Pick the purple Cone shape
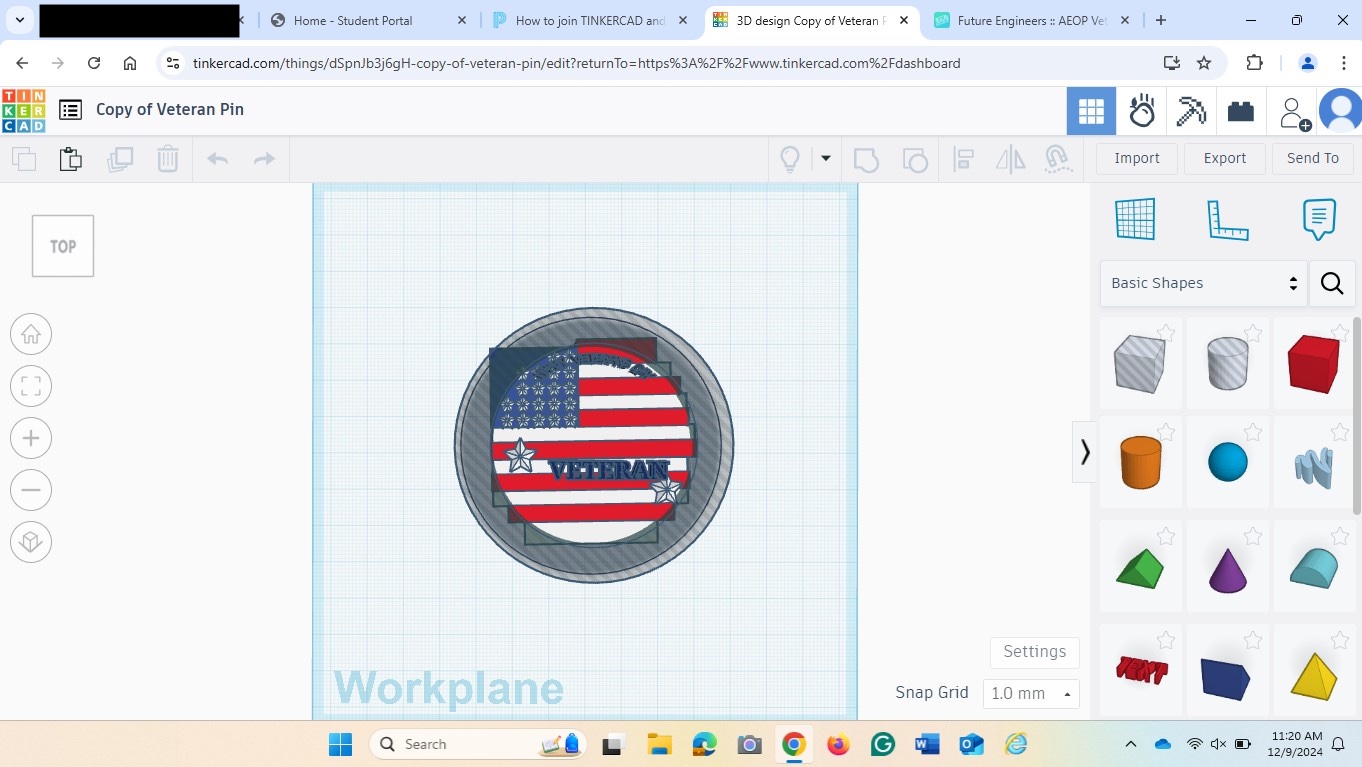 pyautogui.click(x=1228, y=569)
